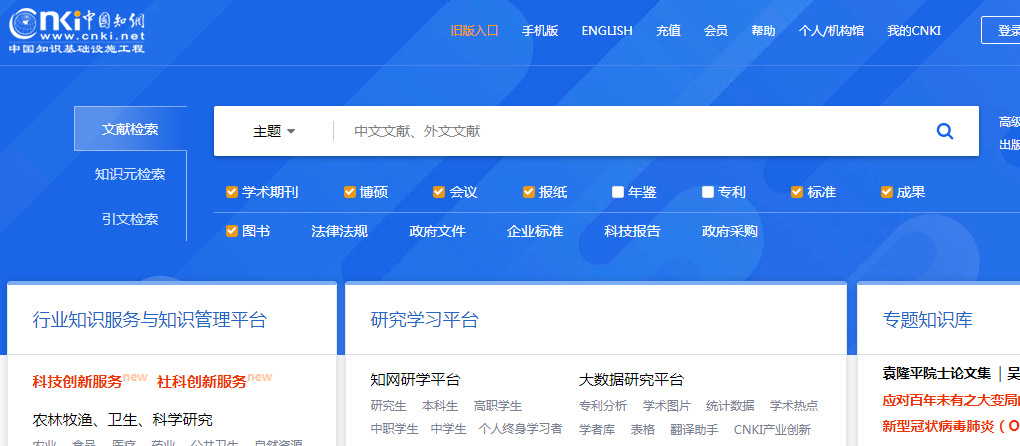Open 知网研学平台 link

click(415, 380)
